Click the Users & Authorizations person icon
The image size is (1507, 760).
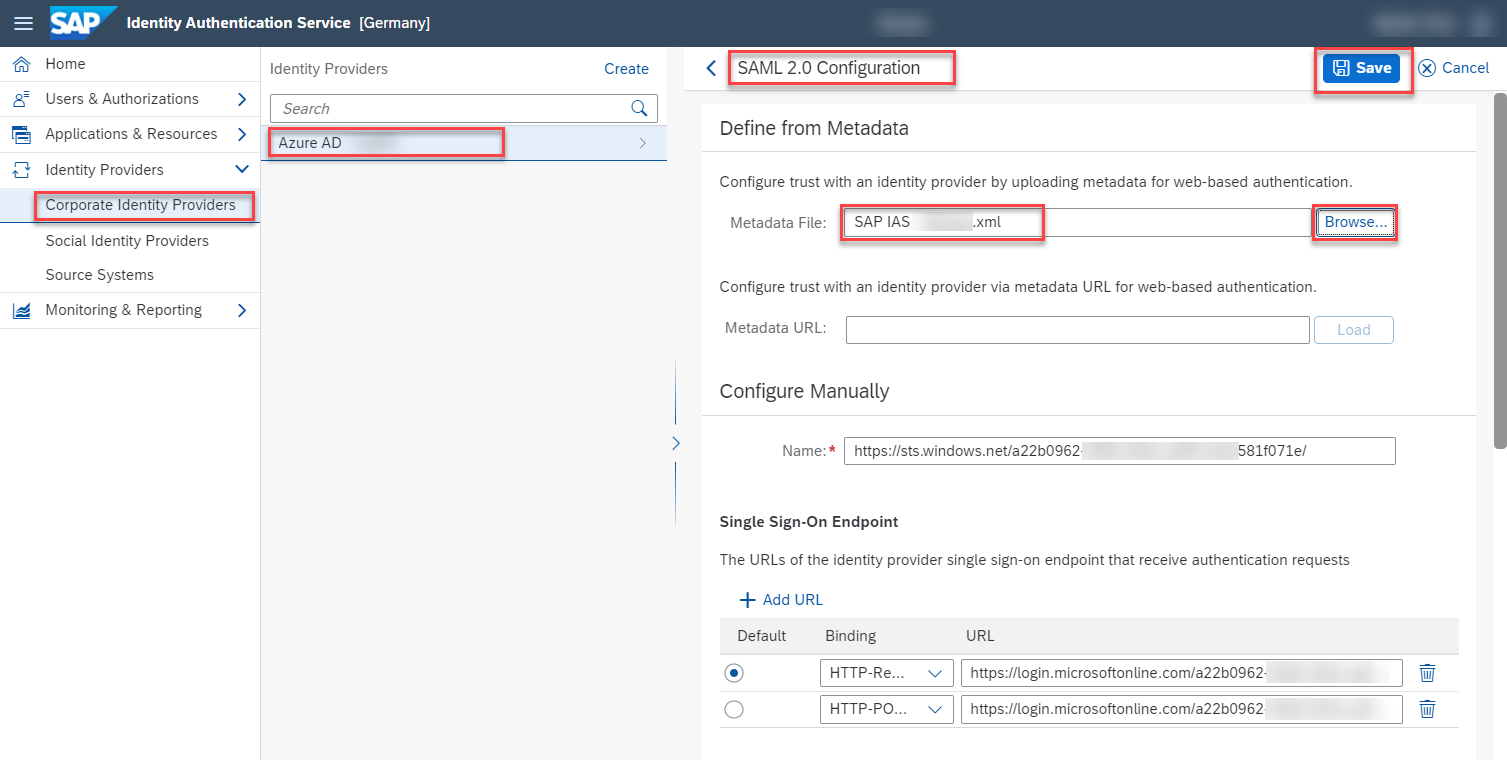[x=21, y=99]
